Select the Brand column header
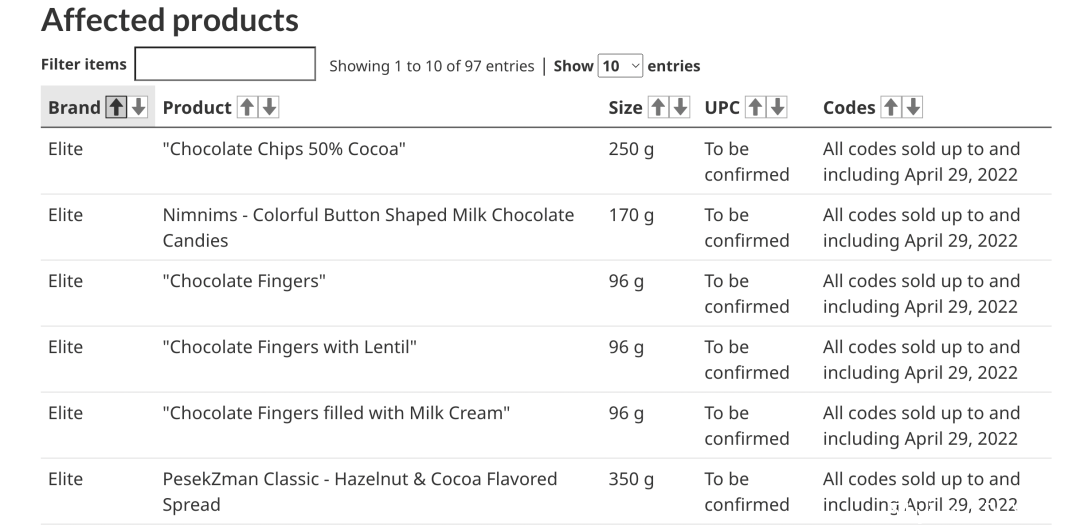Image resolution: width=1080 pixels, height=529 pixels. (x=98, y=107)
